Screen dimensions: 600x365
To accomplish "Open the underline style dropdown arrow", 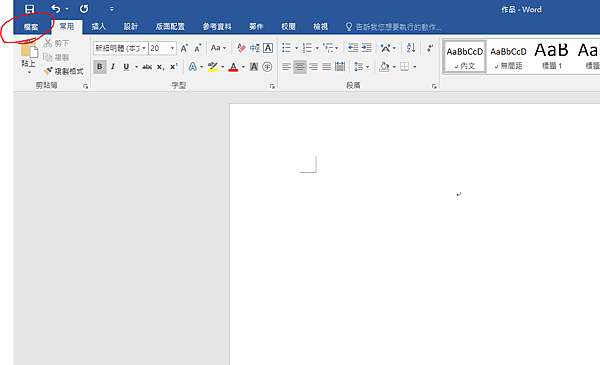I will click(x=136, y=67).
